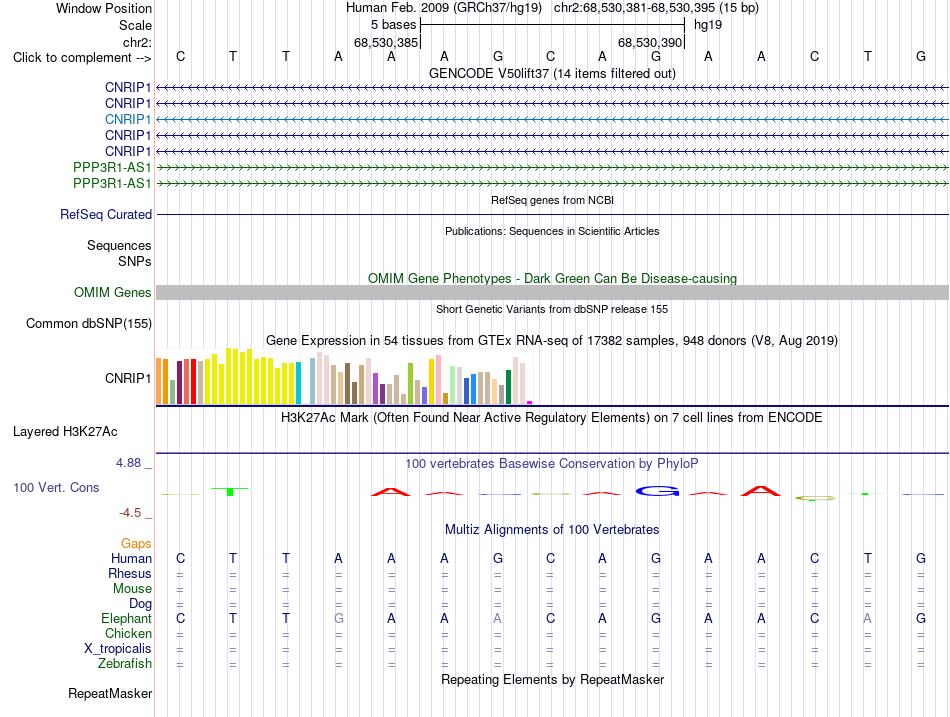
Task: Click the hg19 label beside scale bar
Action: pyautogui.click(x=708, y=25)
